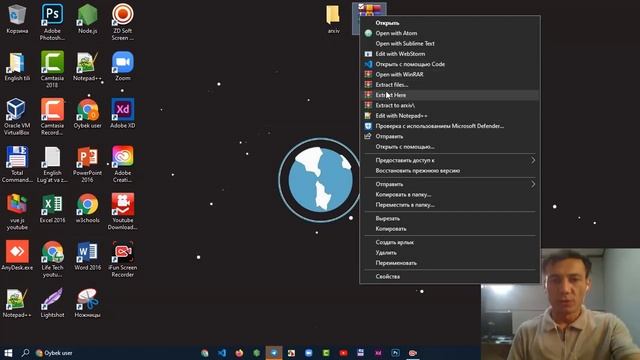Select the Adobe Creative Cloud shortcut
Viewport: 640px width, 360px height.
(122, 164)
